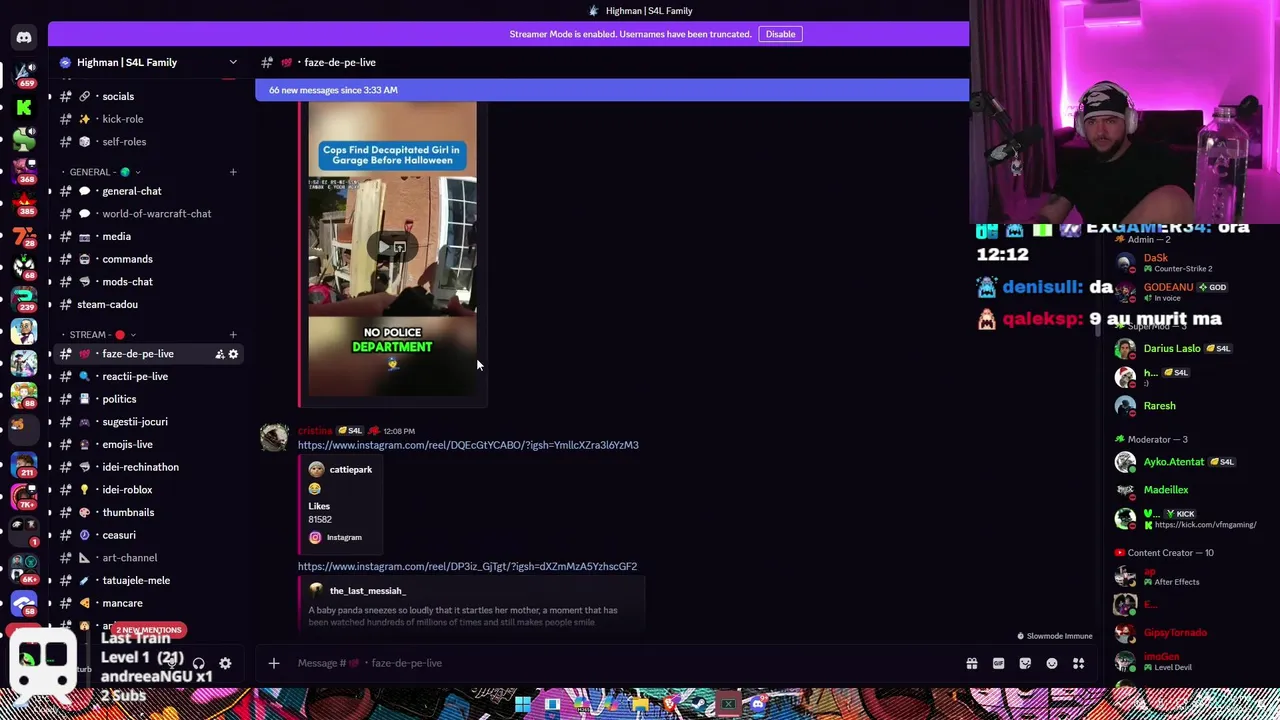Create channel in STREAM category
Screen dimensions: 1280x720
[x=233, y=335]
